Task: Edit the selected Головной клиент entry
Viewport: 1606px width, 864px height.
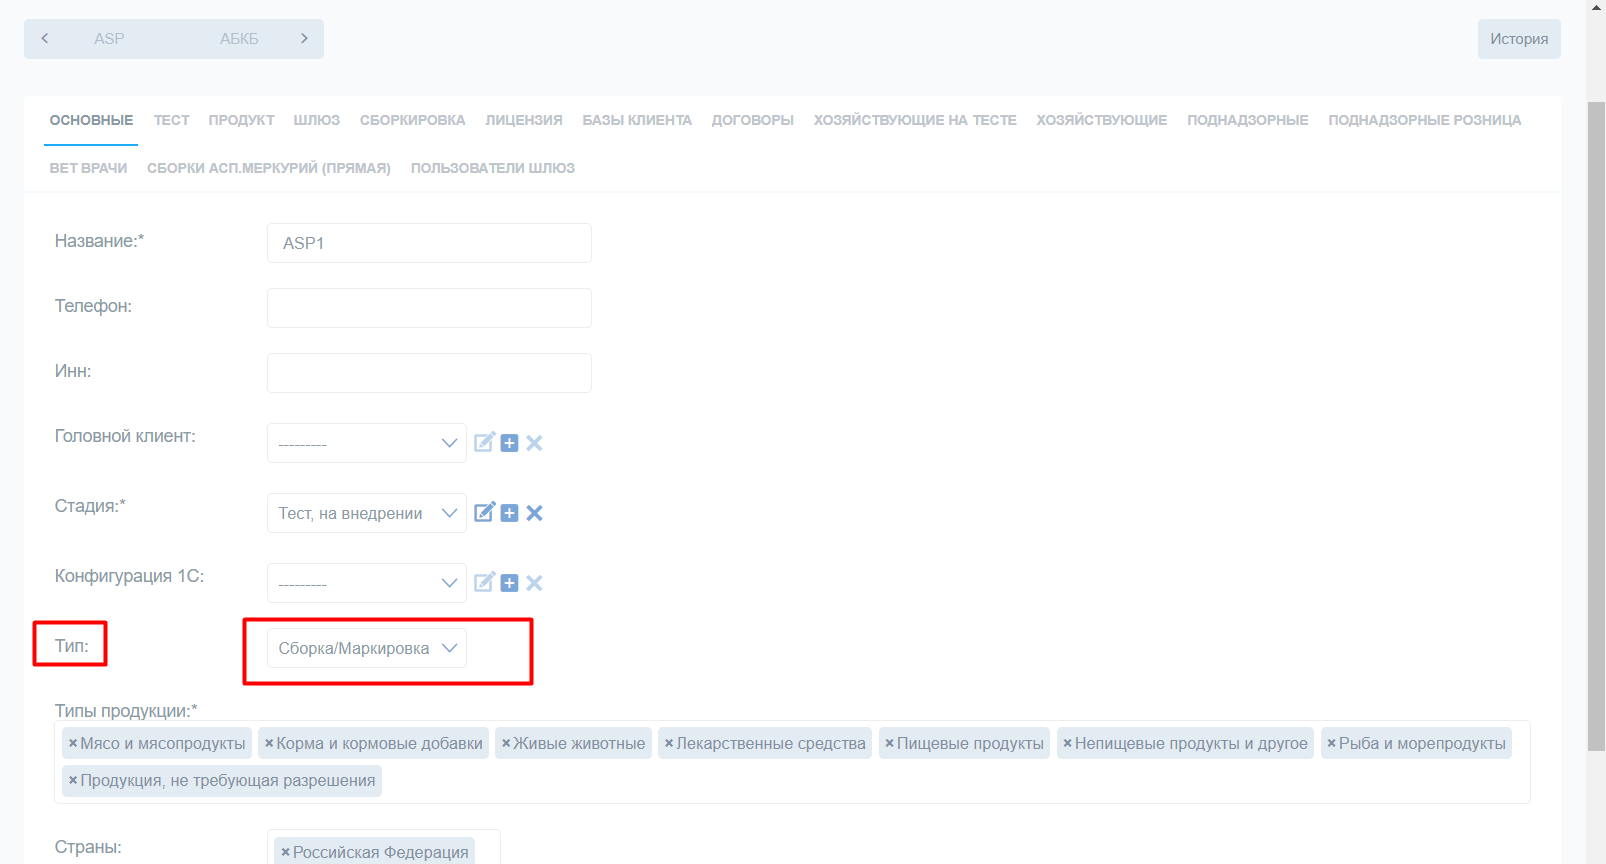Action: [x=484, y=443]
